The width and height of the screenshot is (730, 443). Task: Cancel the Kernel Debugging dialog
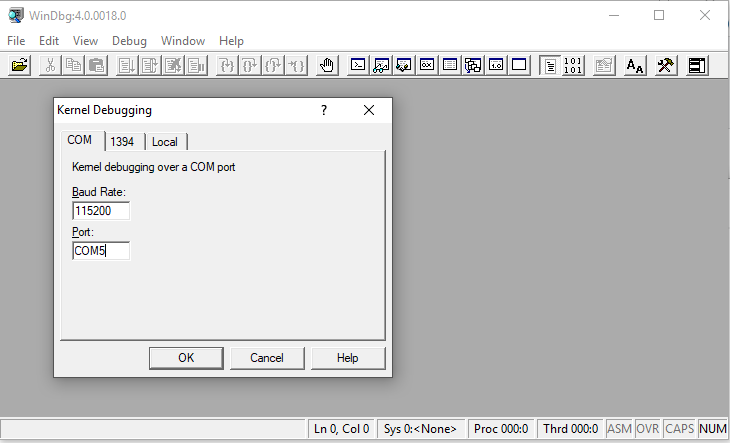point(267,358)
